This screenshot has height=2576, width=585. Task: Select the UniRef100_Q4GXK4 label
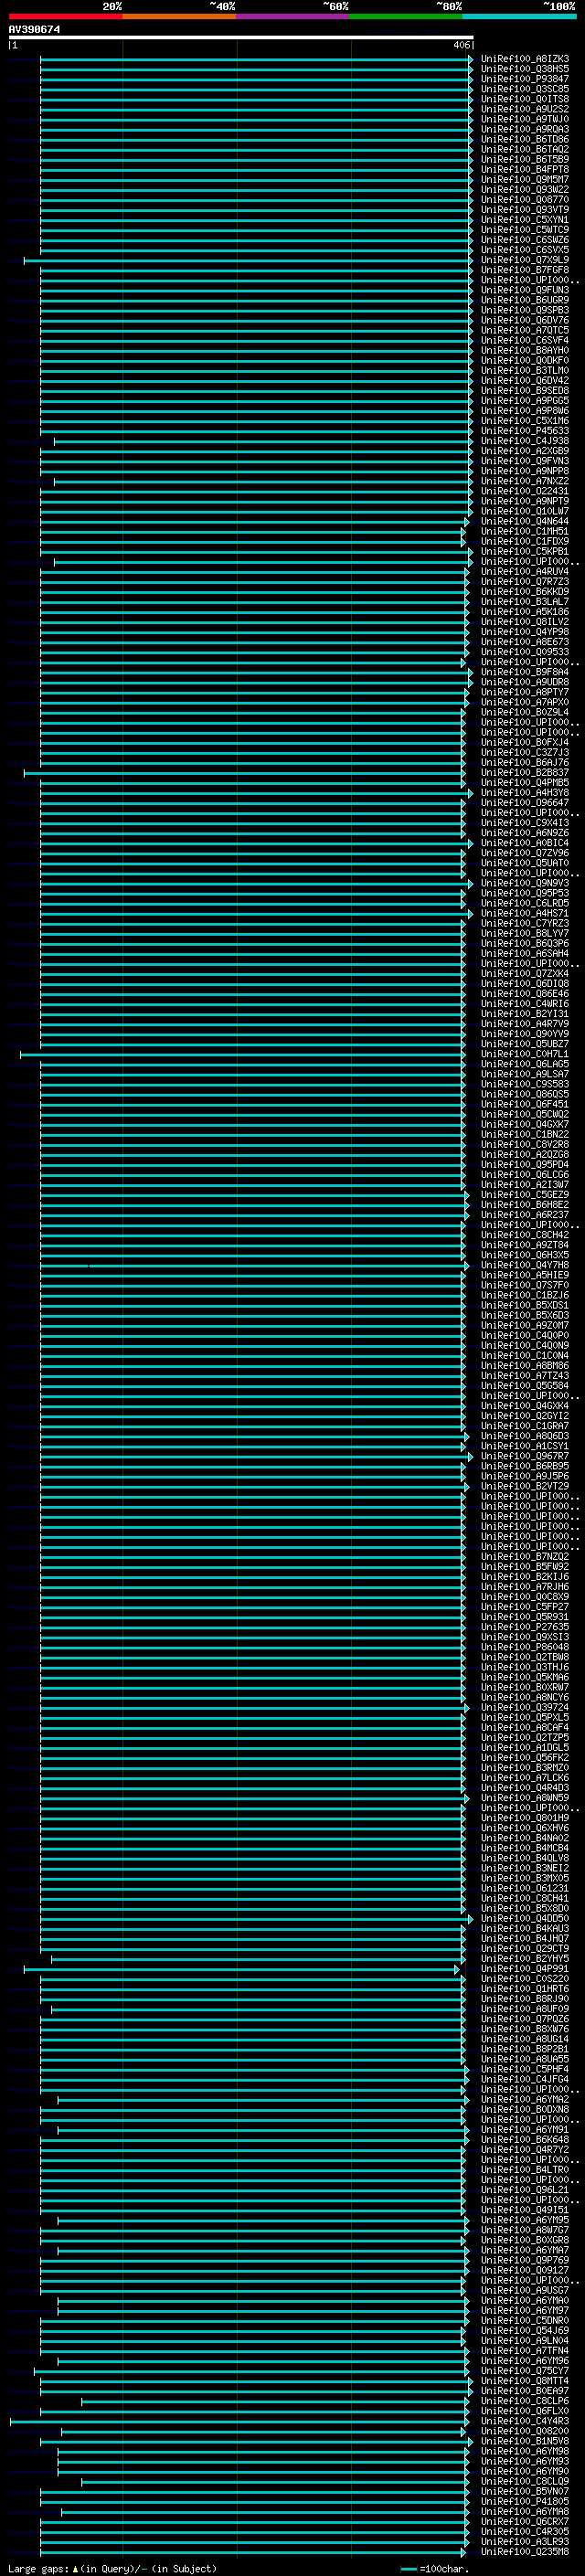click(x=524, y=1406)
